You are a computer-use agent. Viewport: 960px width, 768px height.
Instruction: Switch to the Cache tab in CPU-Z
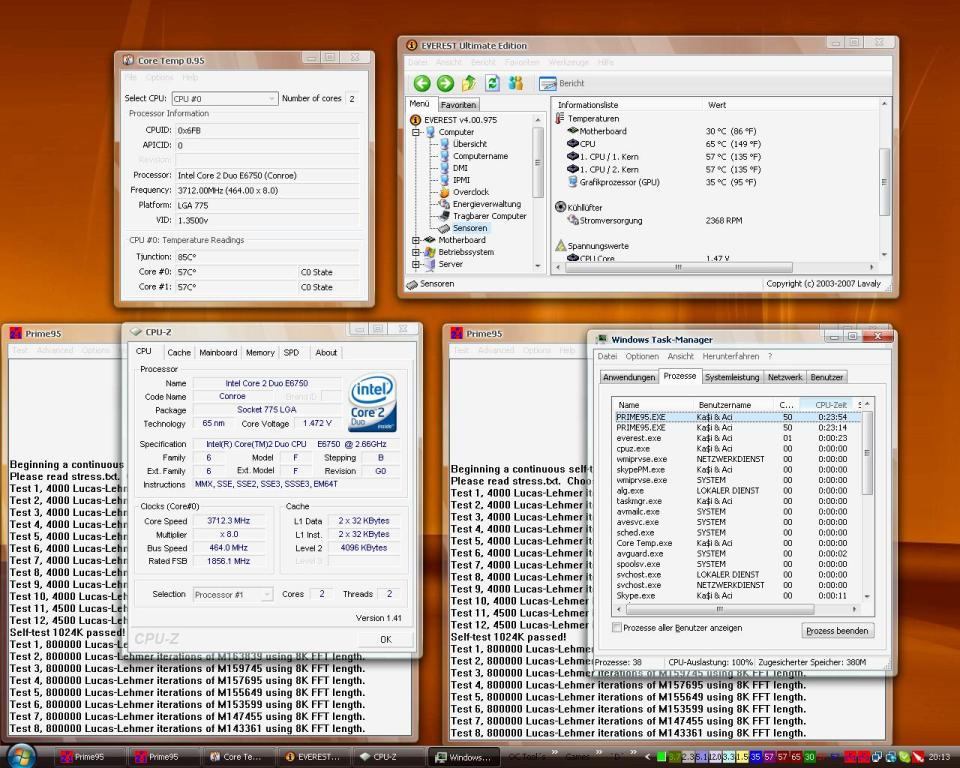coord(179,352)
